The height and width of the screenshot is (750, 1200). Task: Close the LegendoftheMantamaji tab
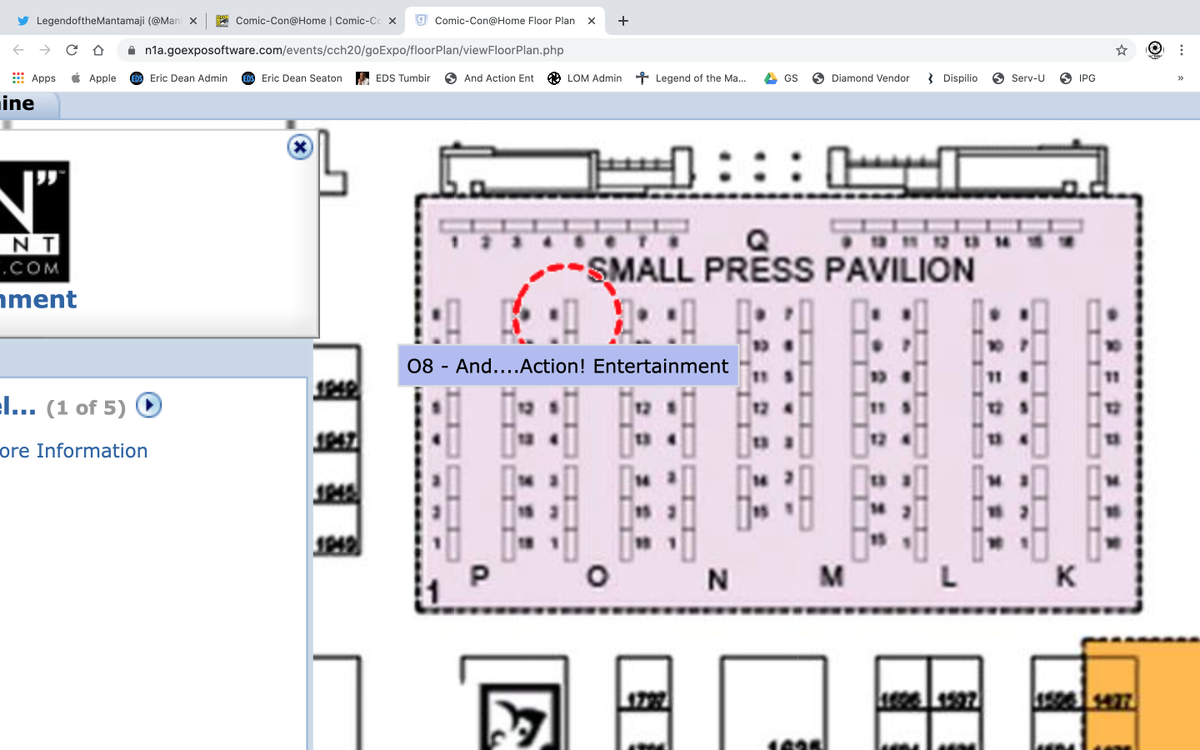click(192, 21)
